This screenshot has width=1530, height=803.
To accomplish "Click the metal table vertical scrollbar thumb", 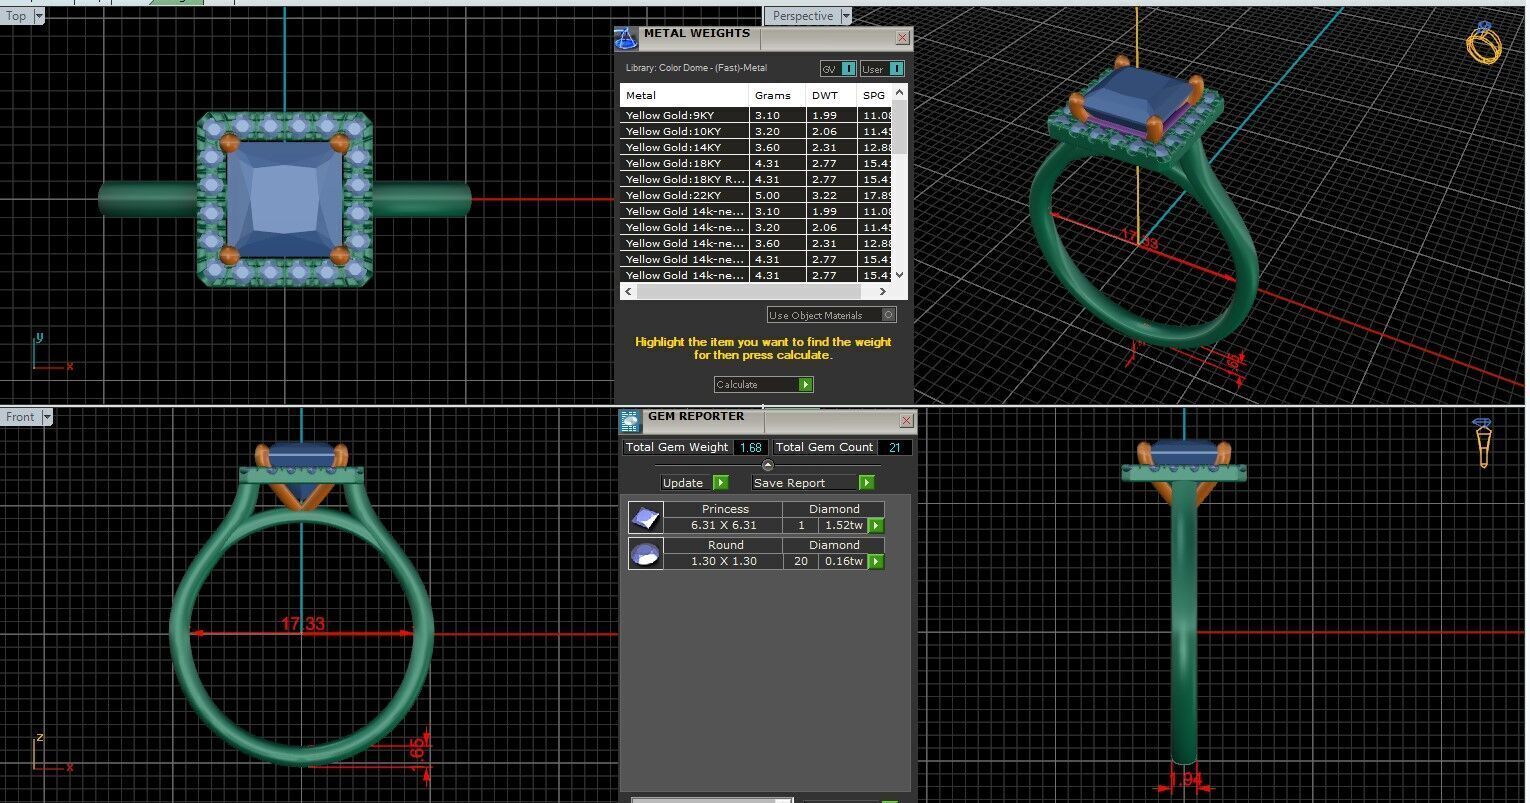I will point(900,127).
